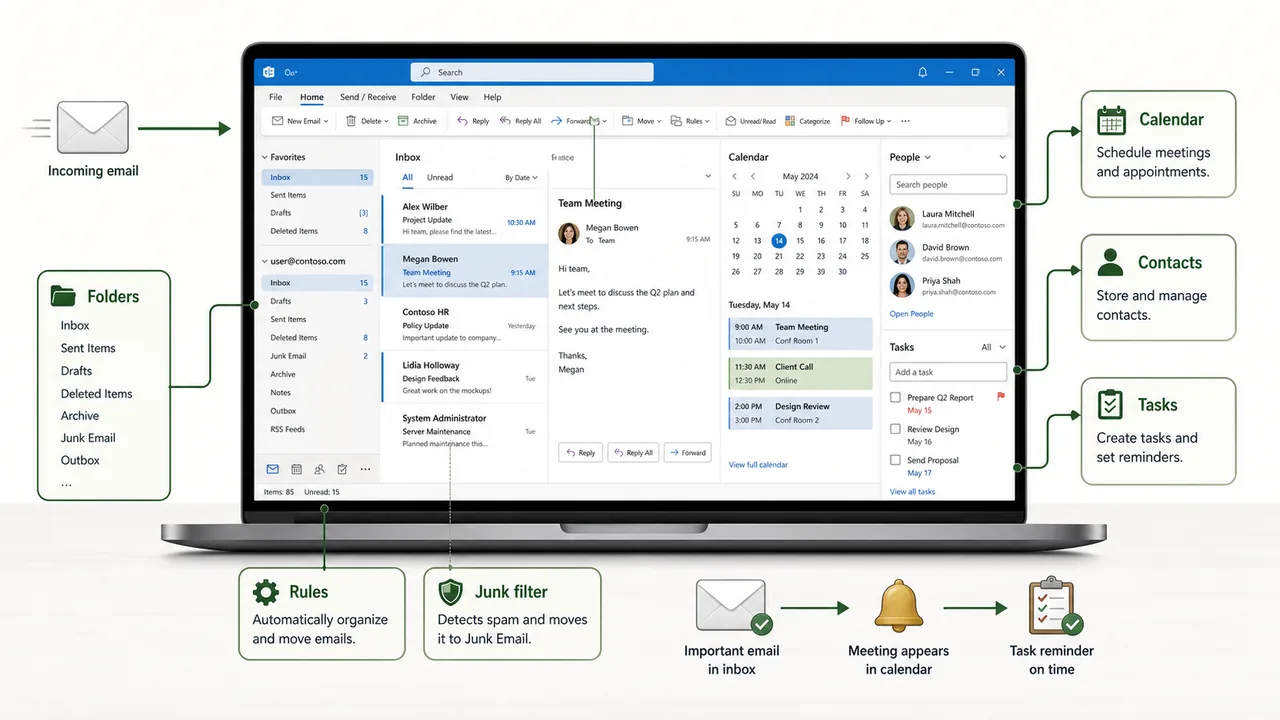This screenshot has width=1280, height=720.
Task: Open the Folder tab
Action: [423, 97]
